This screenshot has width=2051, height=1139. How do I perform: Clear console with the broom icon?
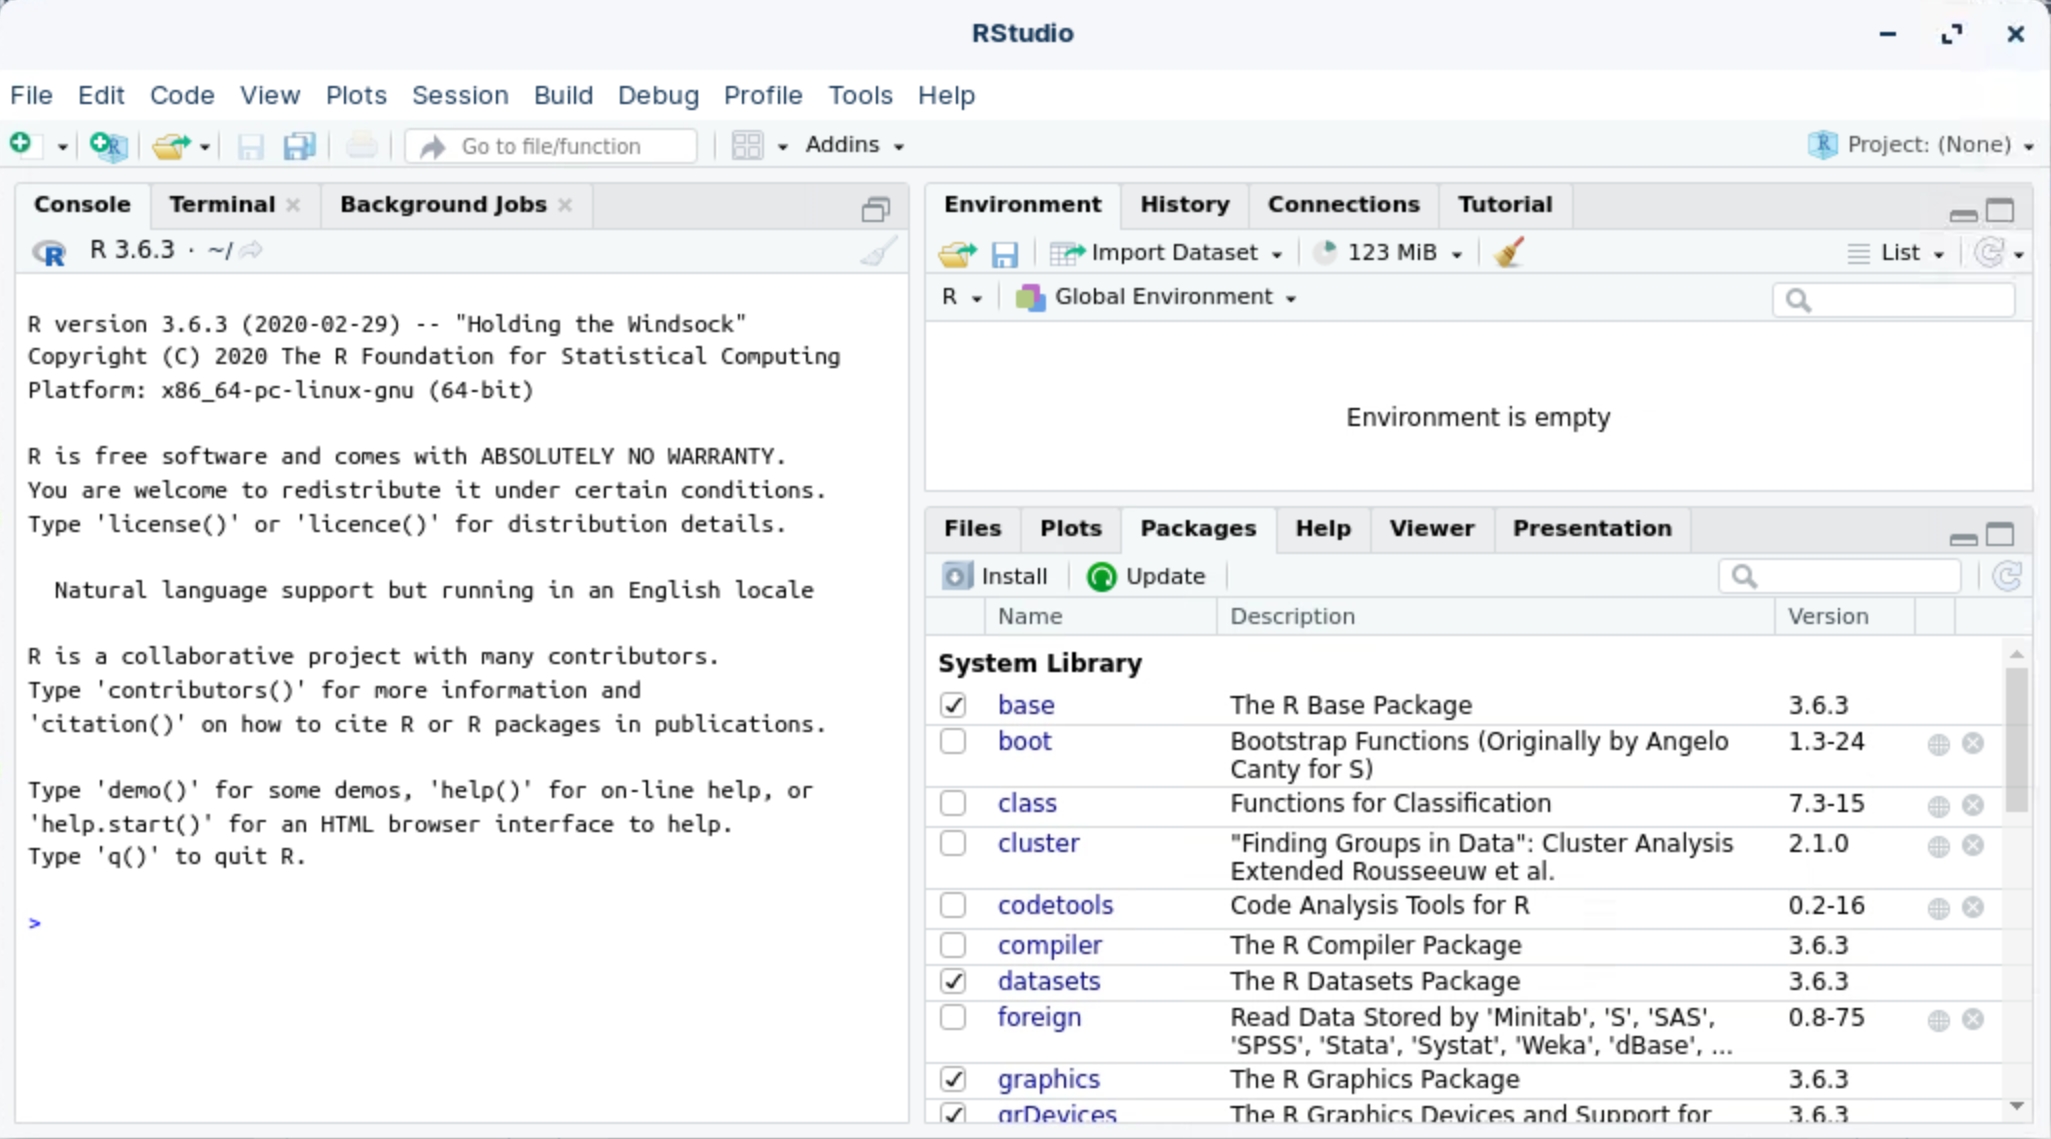click(x=877, y=251)
